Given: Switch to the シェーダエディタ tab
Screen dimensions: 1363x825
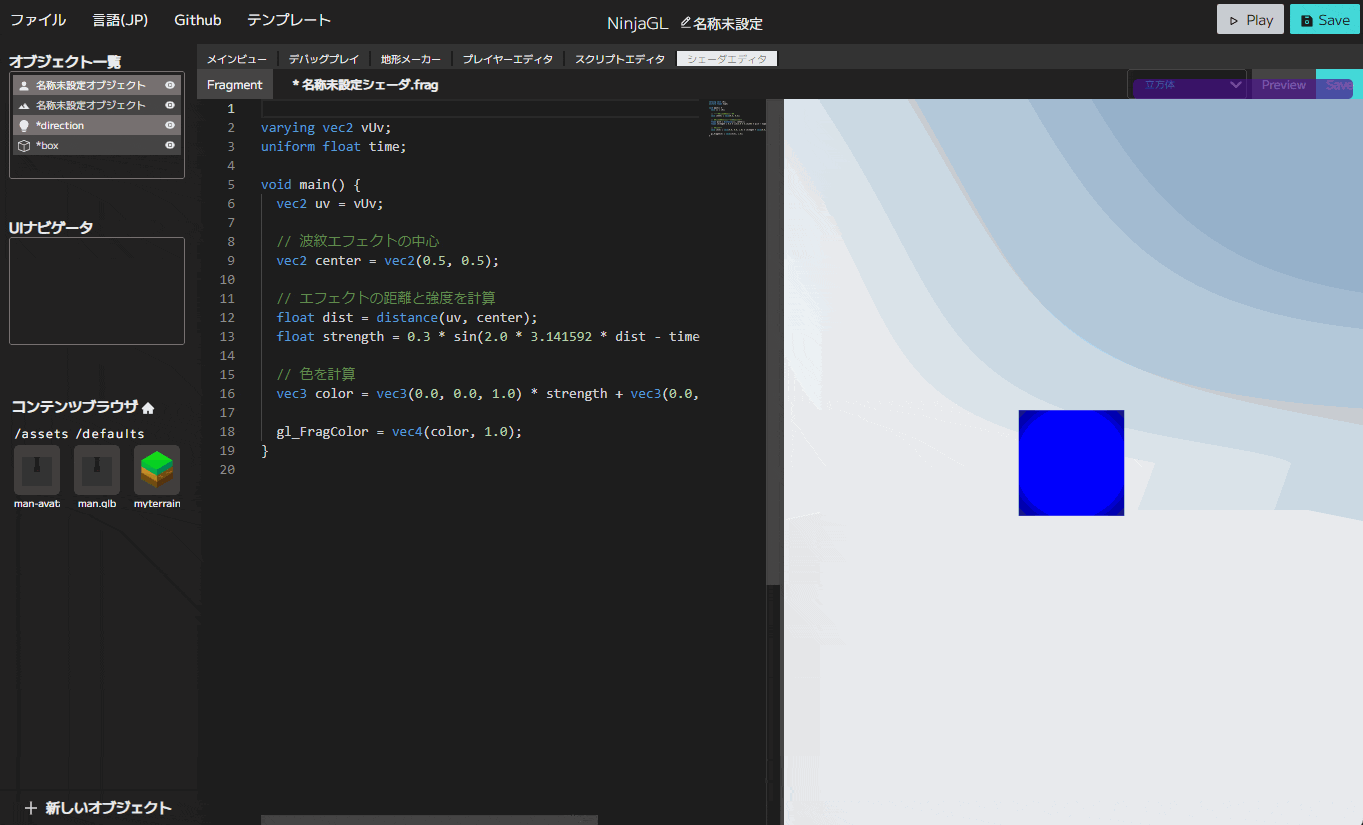Looking at the screenshot, I should click(726, 58).
